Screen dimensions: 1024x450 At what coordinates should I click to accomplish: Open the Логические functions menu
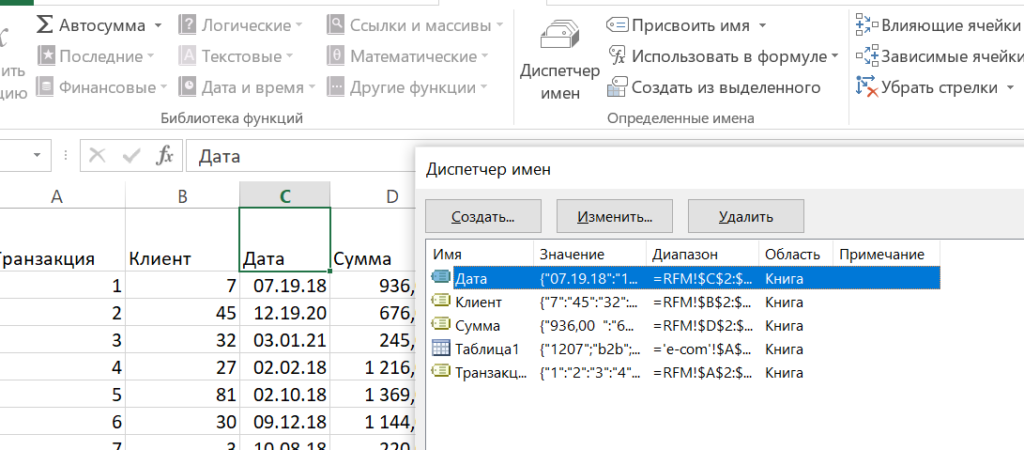240,26
